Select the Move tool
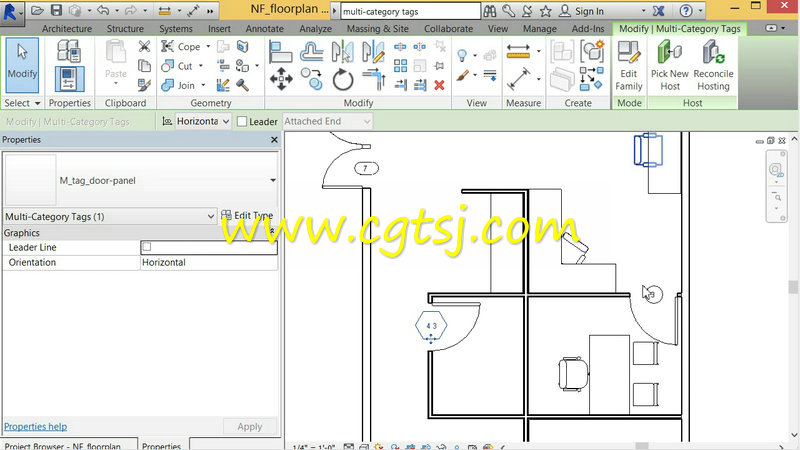Image resolution: width=800 pixels, height=450 pixels. (x=281, y=80)
